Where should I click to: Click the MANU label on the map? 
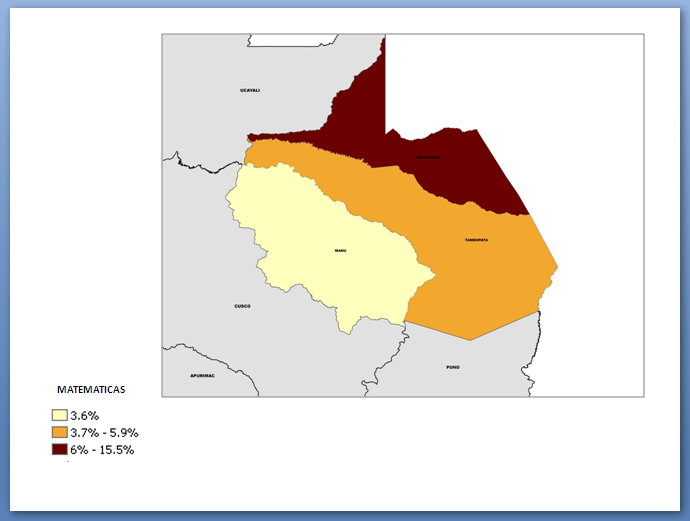click(x=340, y=250)
